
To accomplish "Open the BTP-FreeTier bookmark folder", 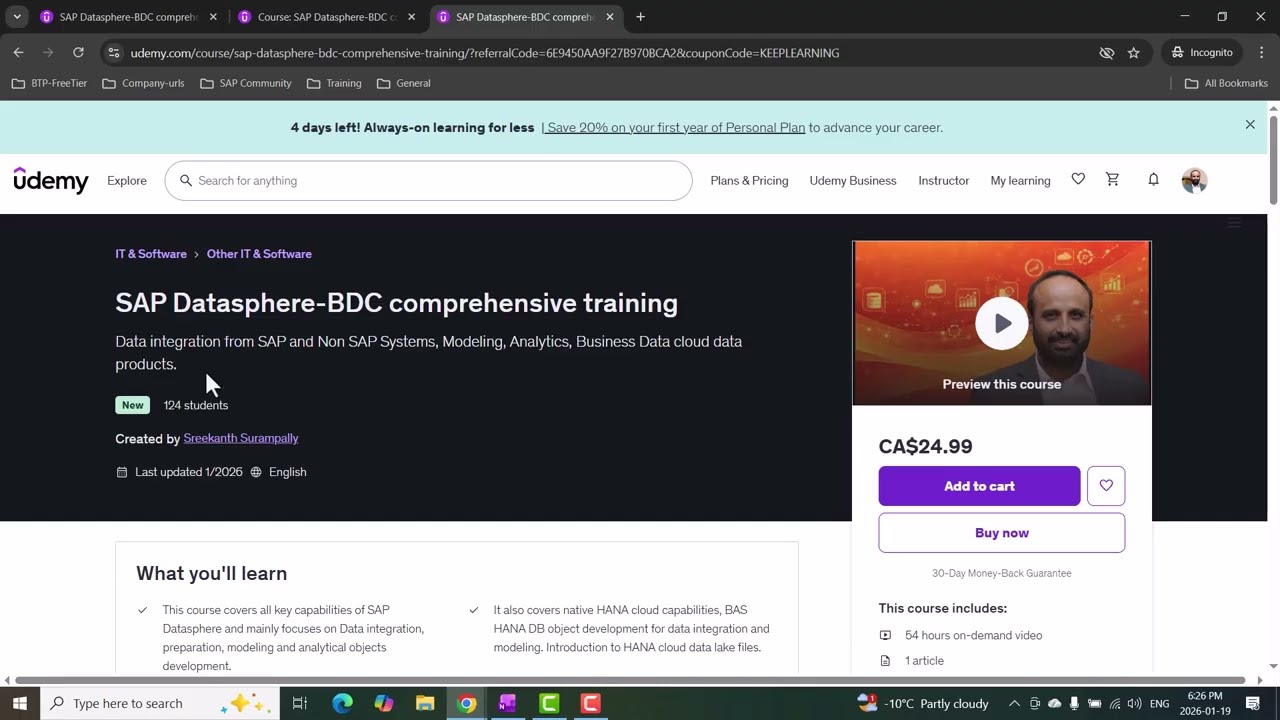I will pyautogui.click(x=49, y=83).
